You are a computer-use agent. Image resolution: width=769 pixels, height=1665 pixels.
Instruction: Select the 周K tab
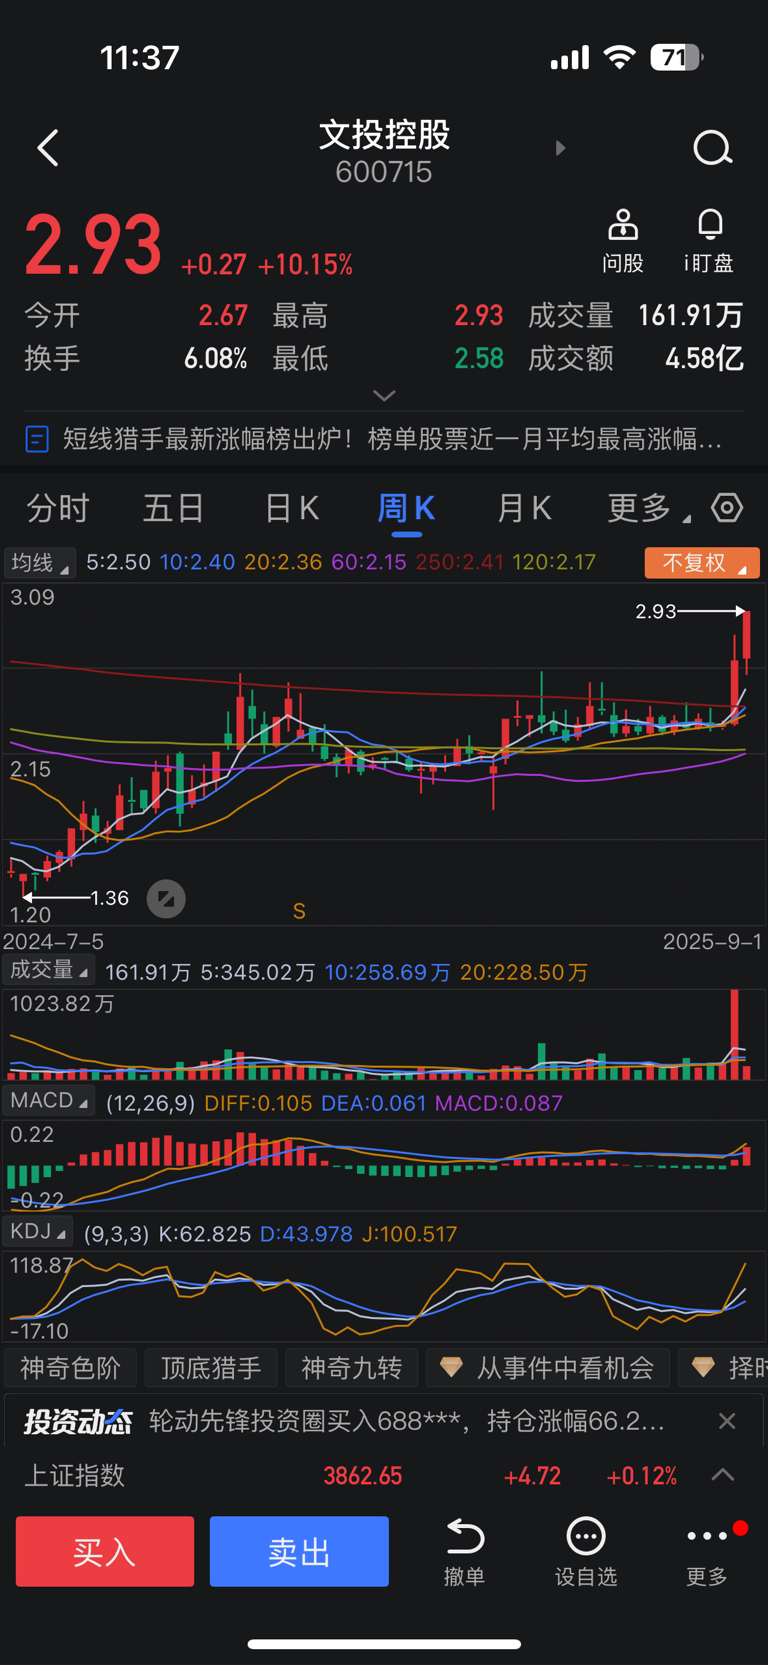click(x=406, y=508)
